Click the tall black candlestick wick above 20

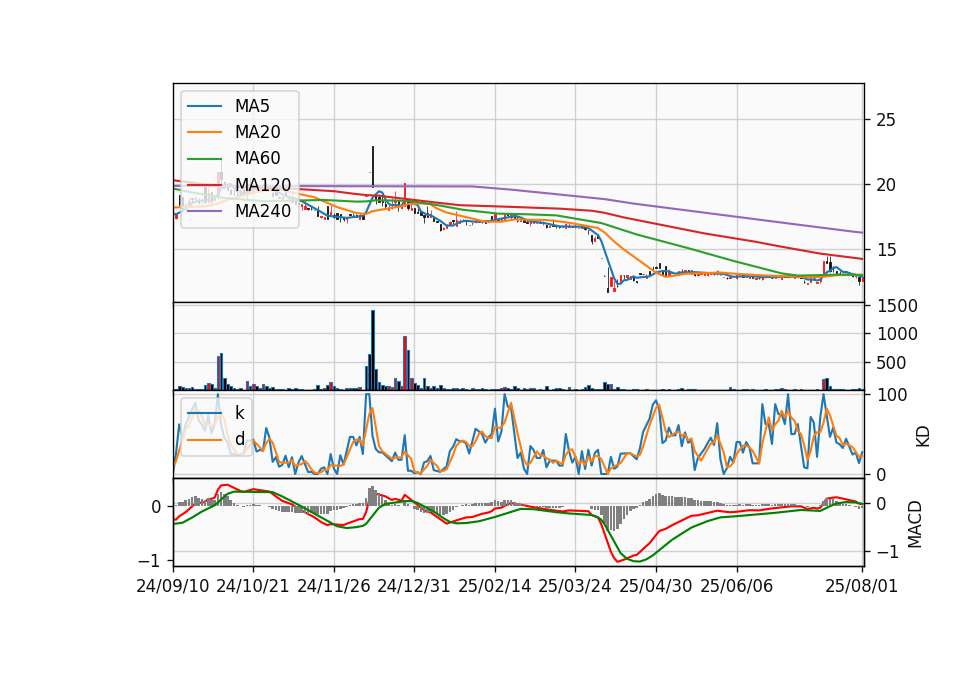tap(373, 167)
